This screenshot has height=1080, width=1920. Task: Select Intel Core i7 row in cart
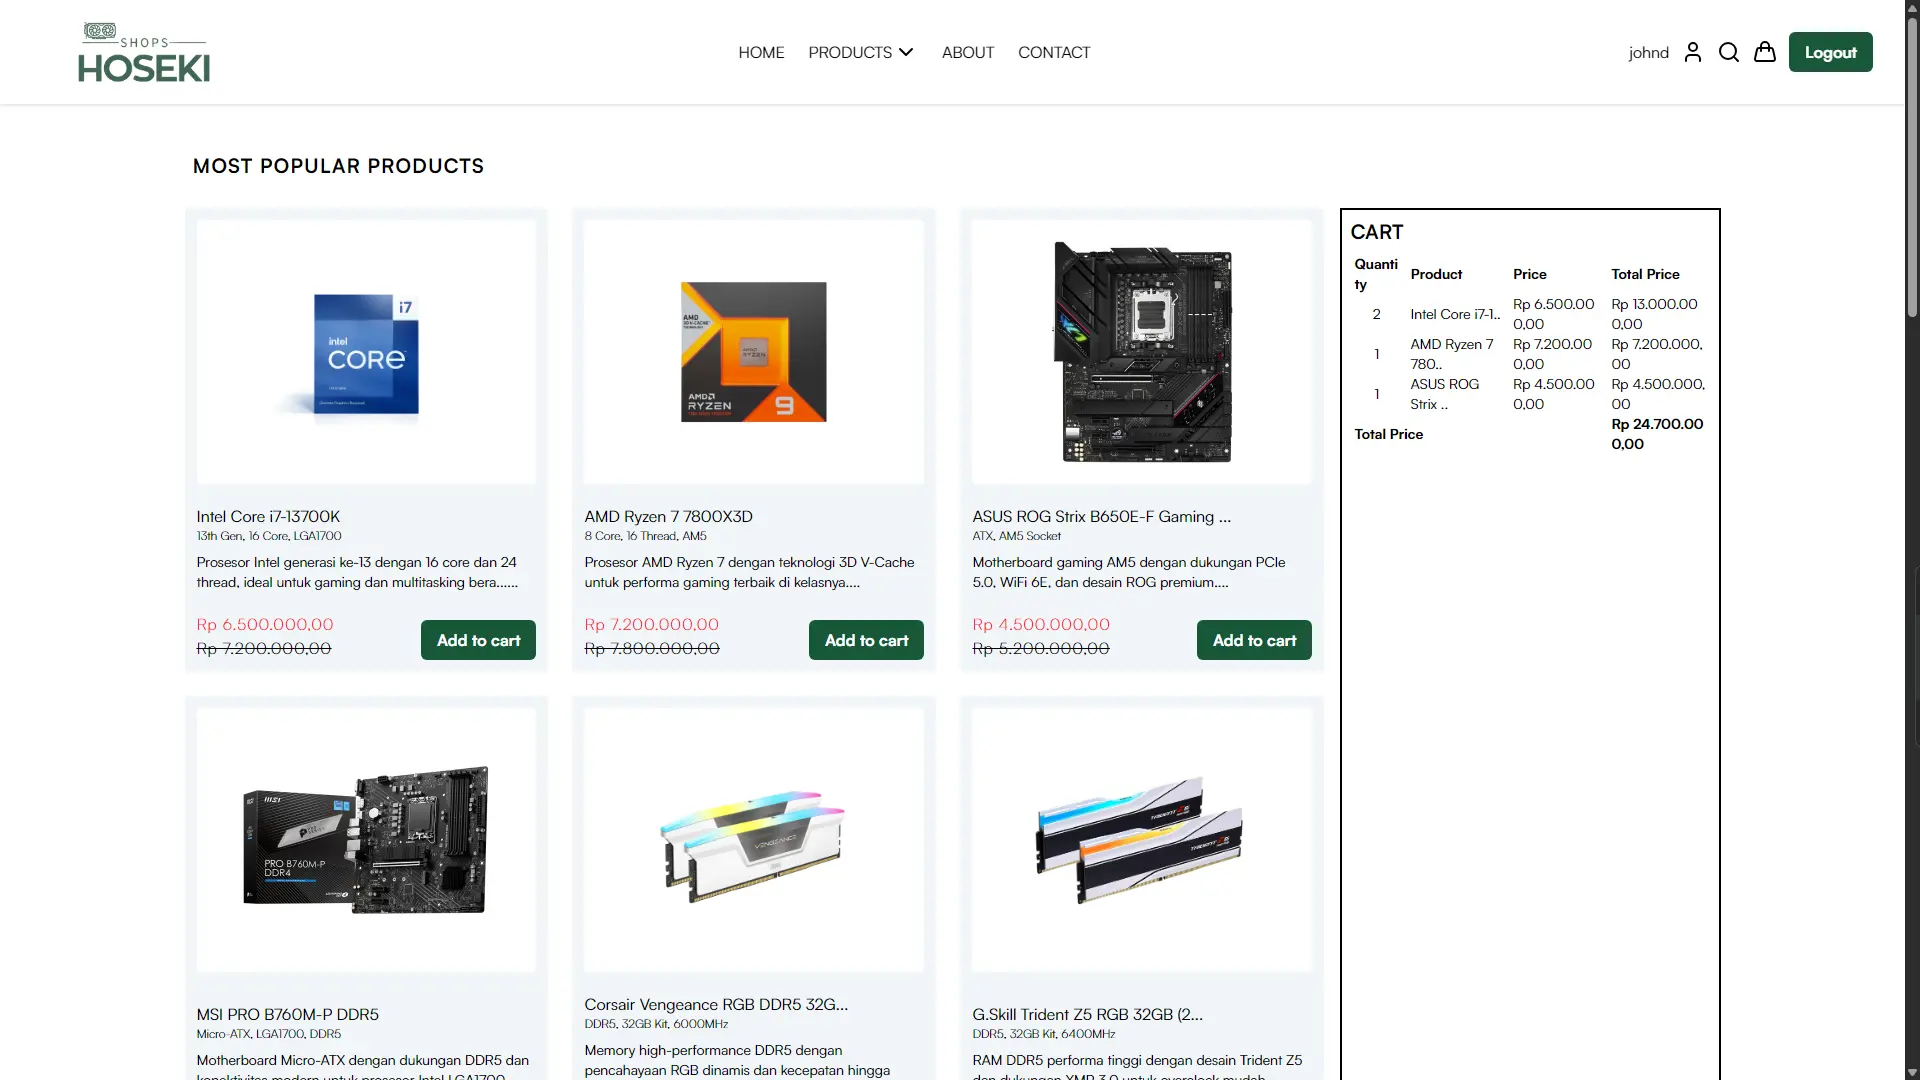click(x=1530, y=314)
